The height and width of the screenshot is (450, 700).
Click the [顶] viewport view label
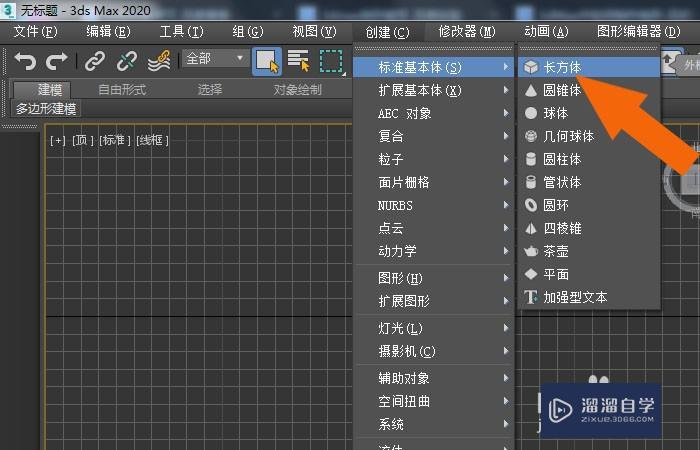(83, 141)
